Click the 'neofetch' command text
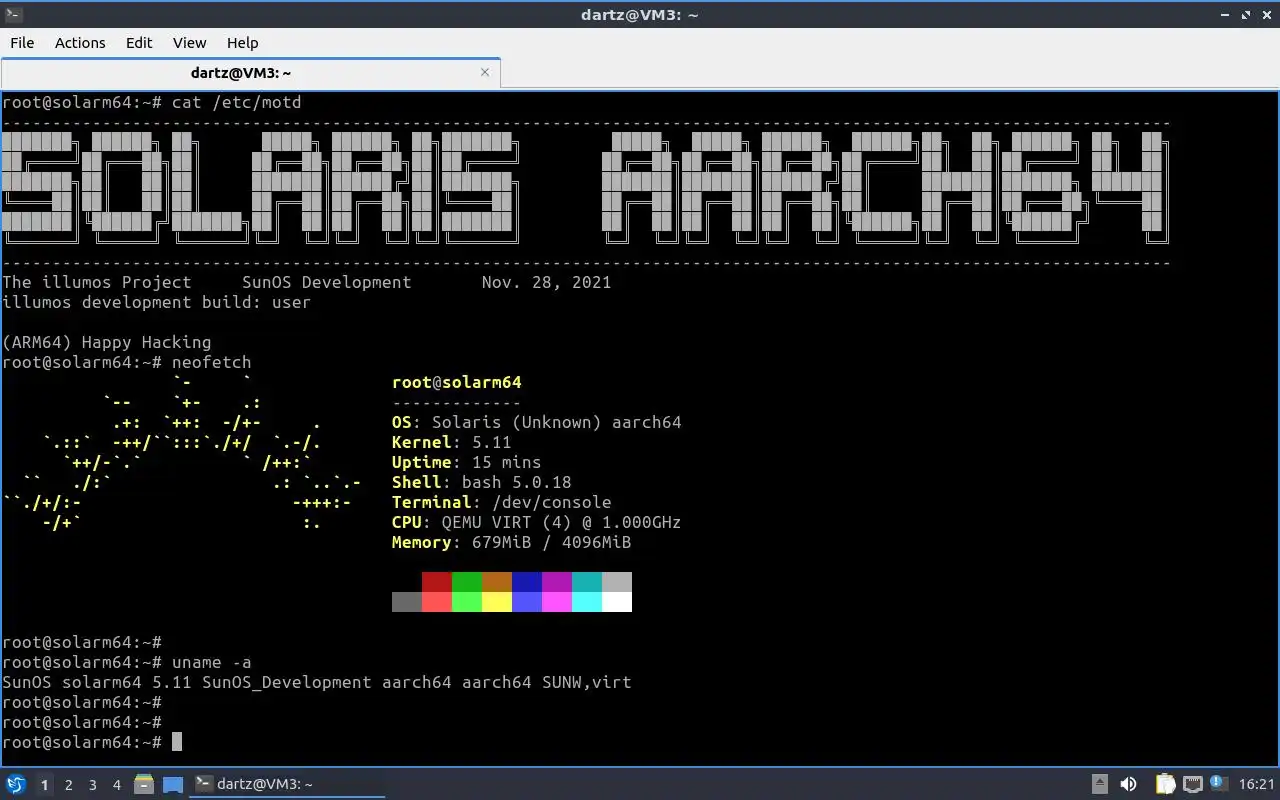The image size is (1280, 800). coord(211,362)
